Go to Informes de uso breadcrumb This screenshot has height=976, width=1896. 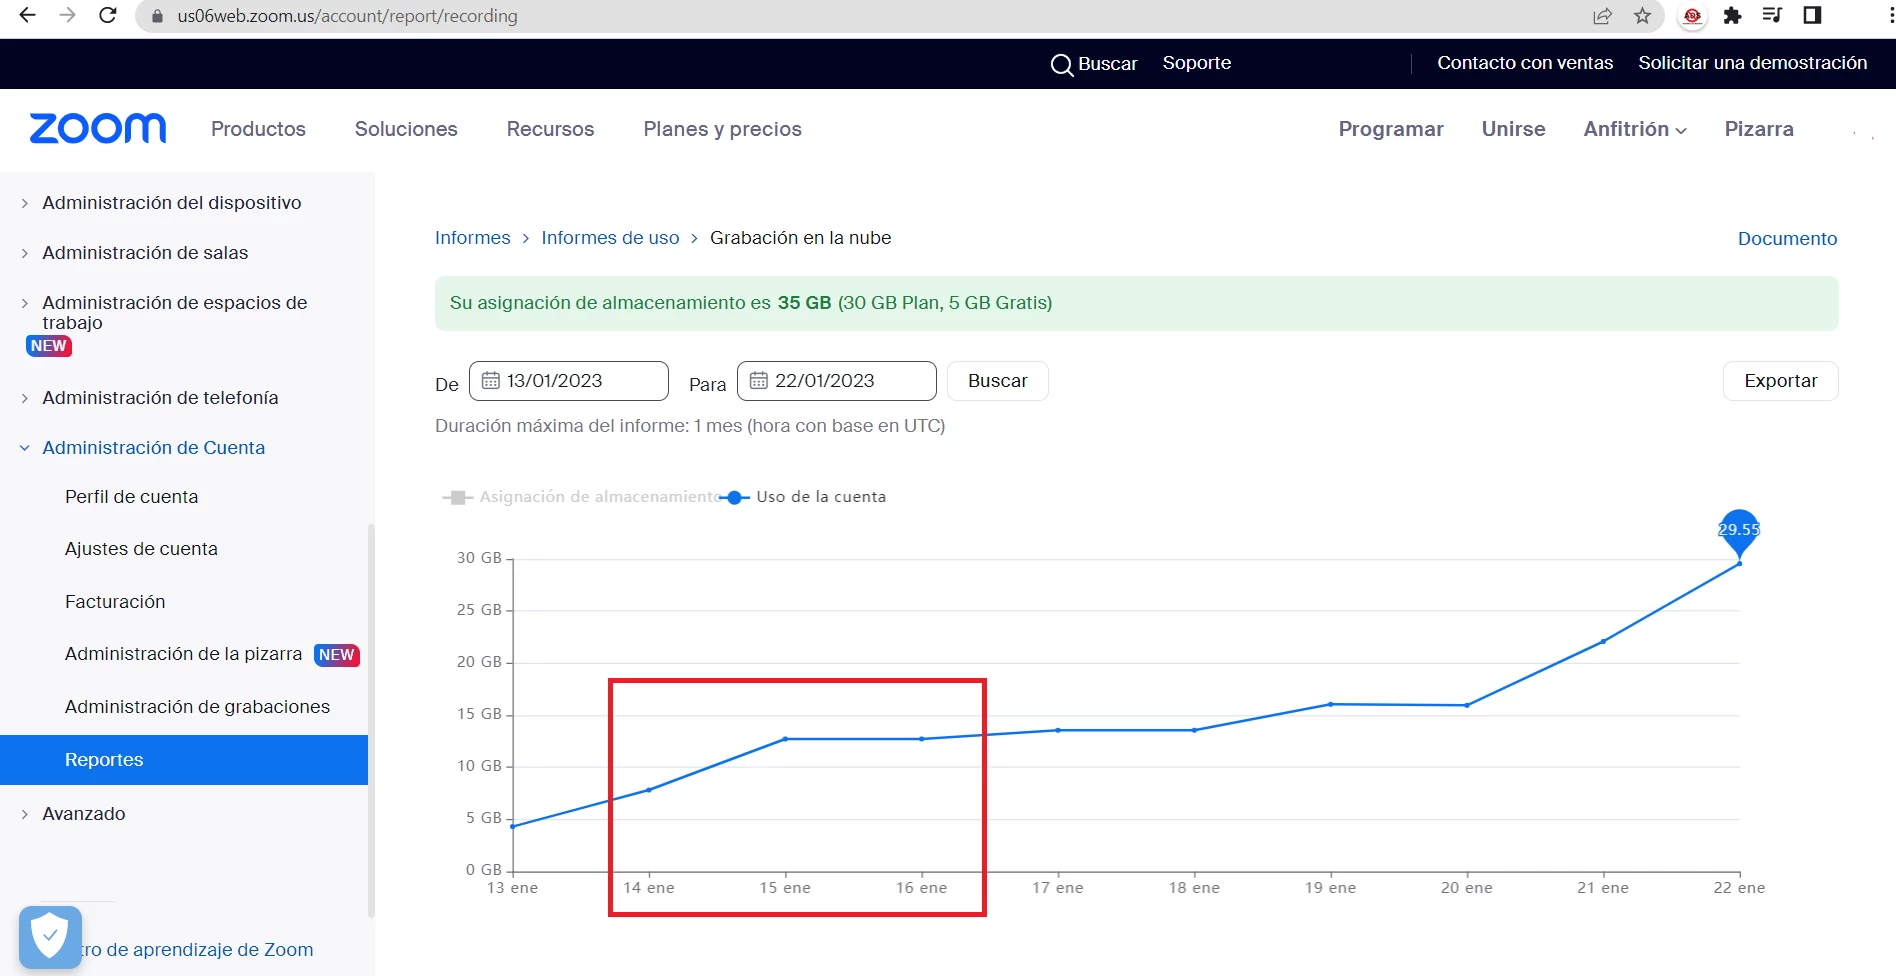(610, 238)
